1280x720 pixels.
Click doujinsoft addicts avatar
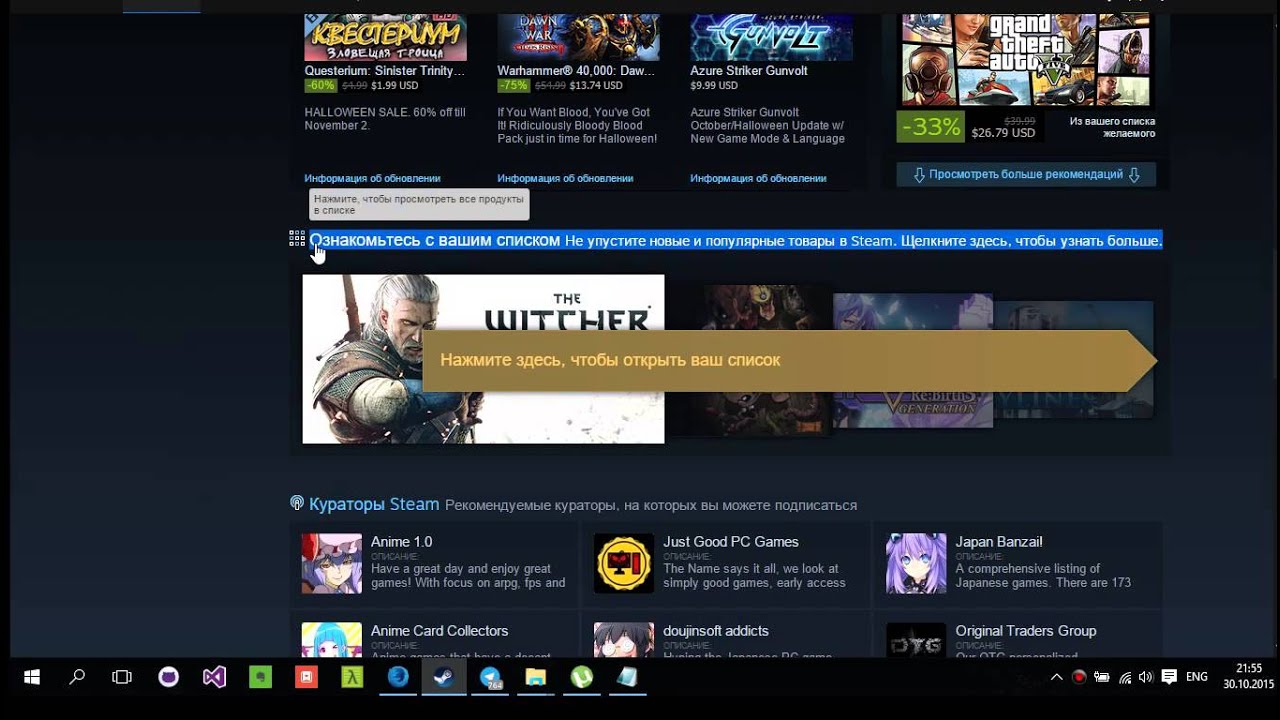pyautogui.click(x=624, y=640)
